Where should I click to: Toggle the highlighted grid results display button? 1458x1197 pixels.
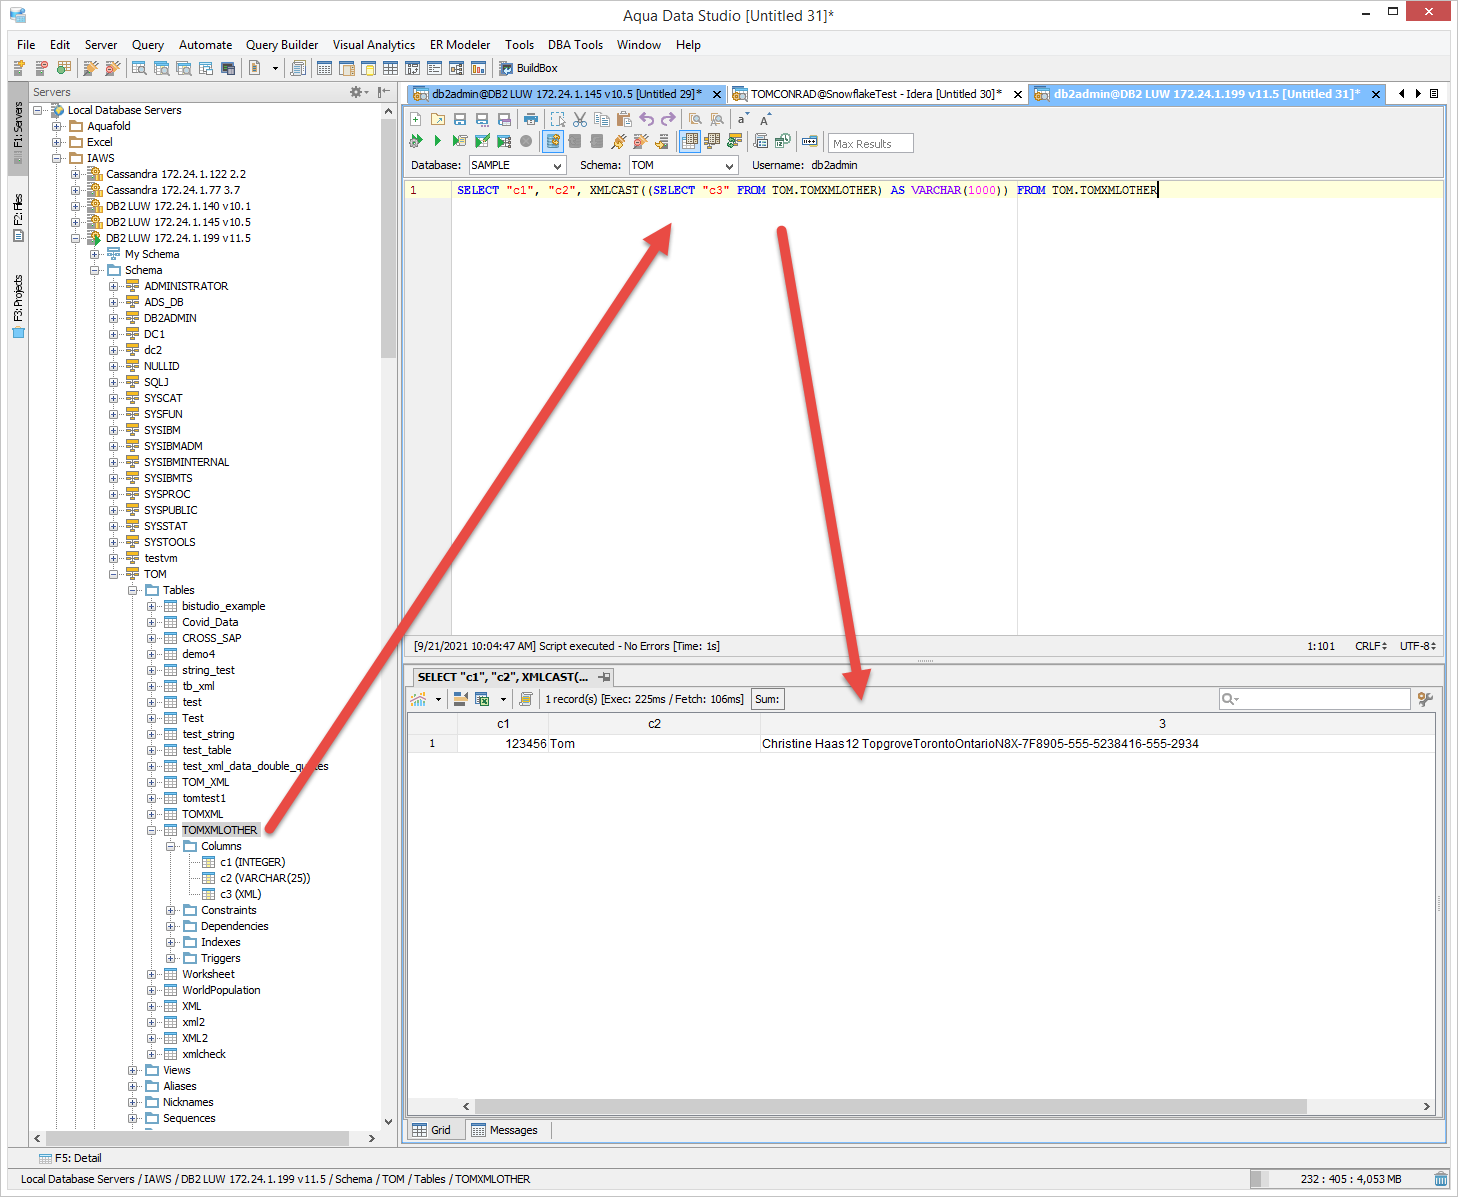690,142
